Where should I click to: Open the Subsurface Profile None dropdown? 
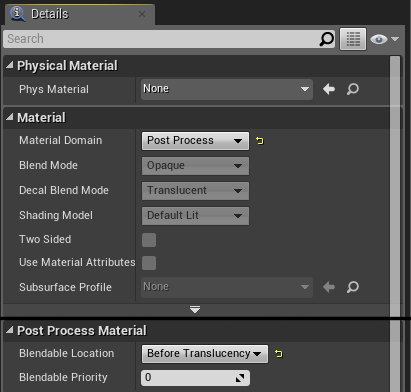227,287
